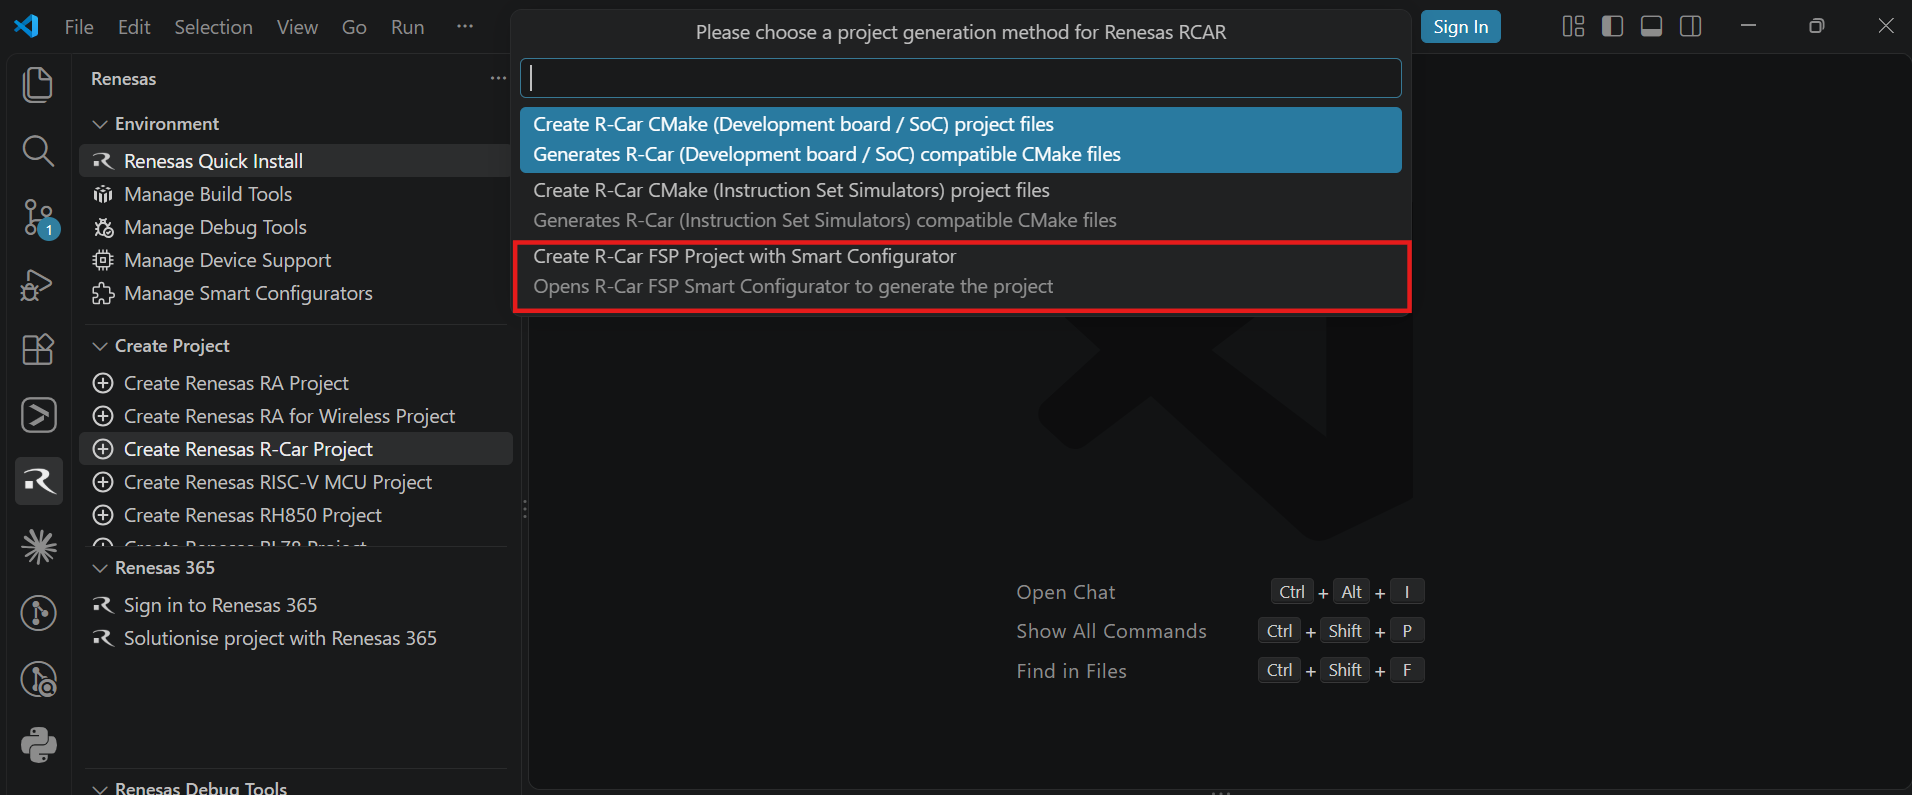The image size is (1912, 795).
Task: Select Renesas Quick Install
Action: coord(295,161)
